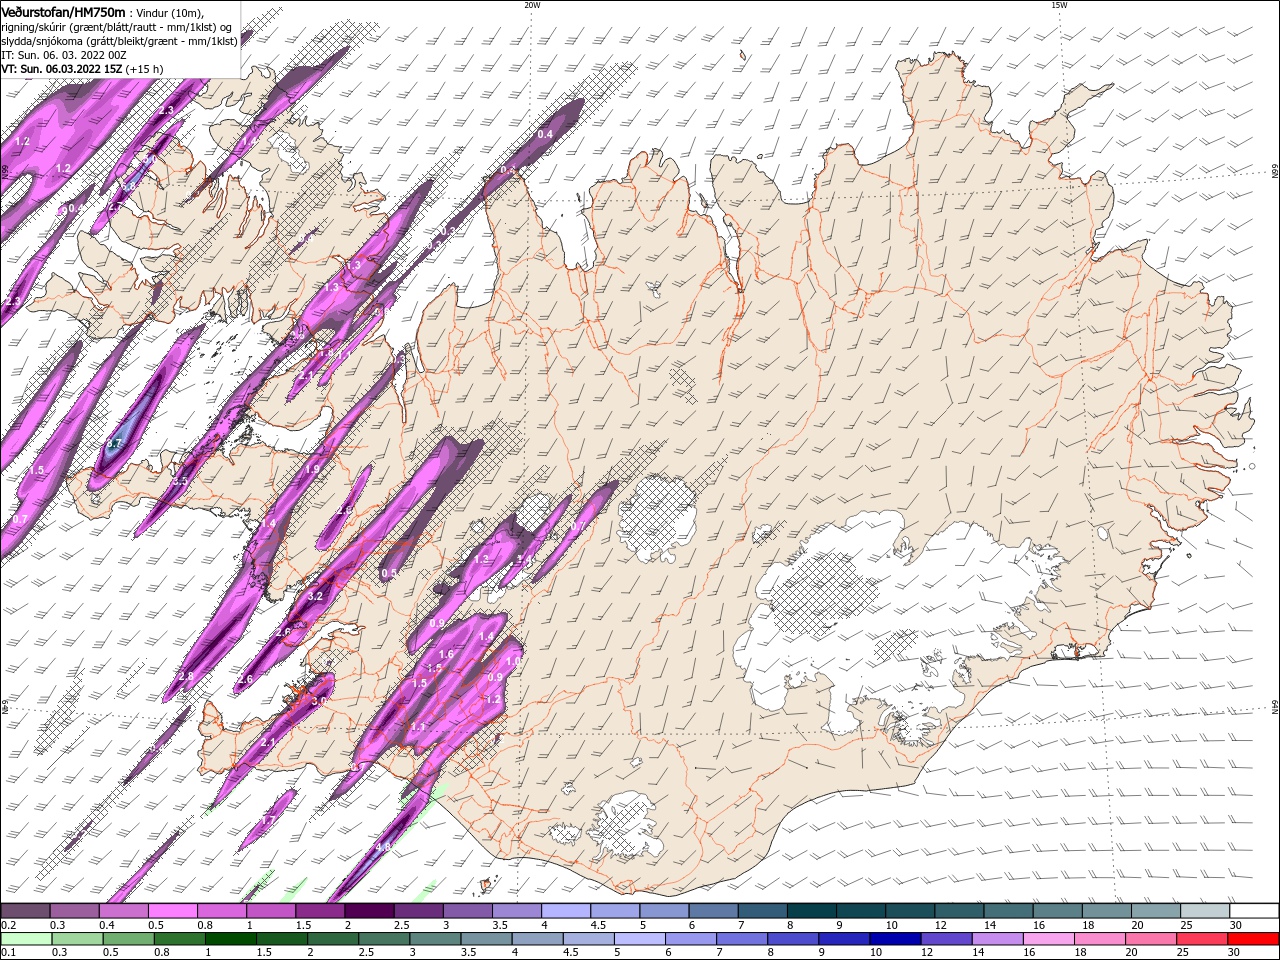The width and height of the screenshot is (1280, 960).
Task: Click the 3.0 precipitation value on the map
Action: click(319, 701)
